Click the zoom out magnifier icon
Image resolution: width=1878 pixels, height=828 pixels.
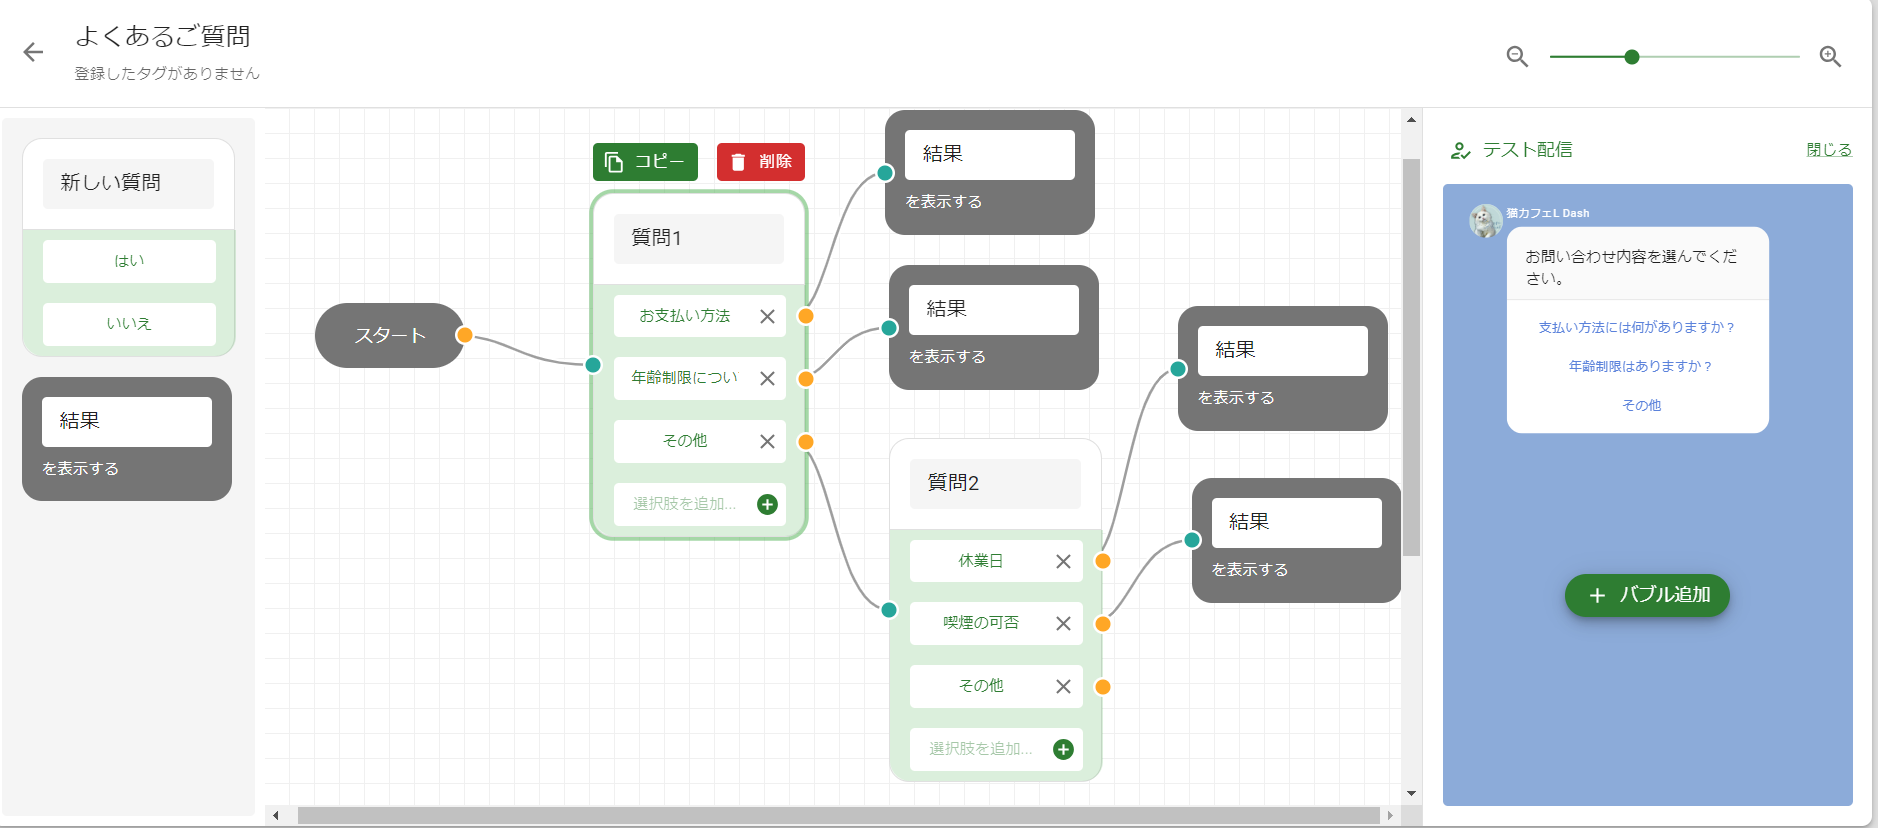pos(1517,57)
